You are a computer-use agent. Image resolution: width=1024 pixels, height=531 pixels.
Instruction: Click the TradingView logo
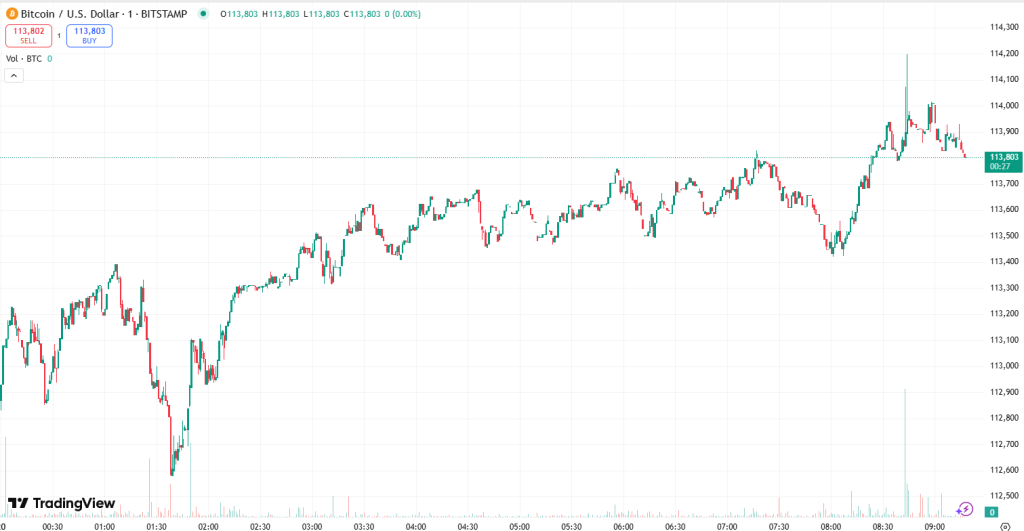click(x=61, y=503)
